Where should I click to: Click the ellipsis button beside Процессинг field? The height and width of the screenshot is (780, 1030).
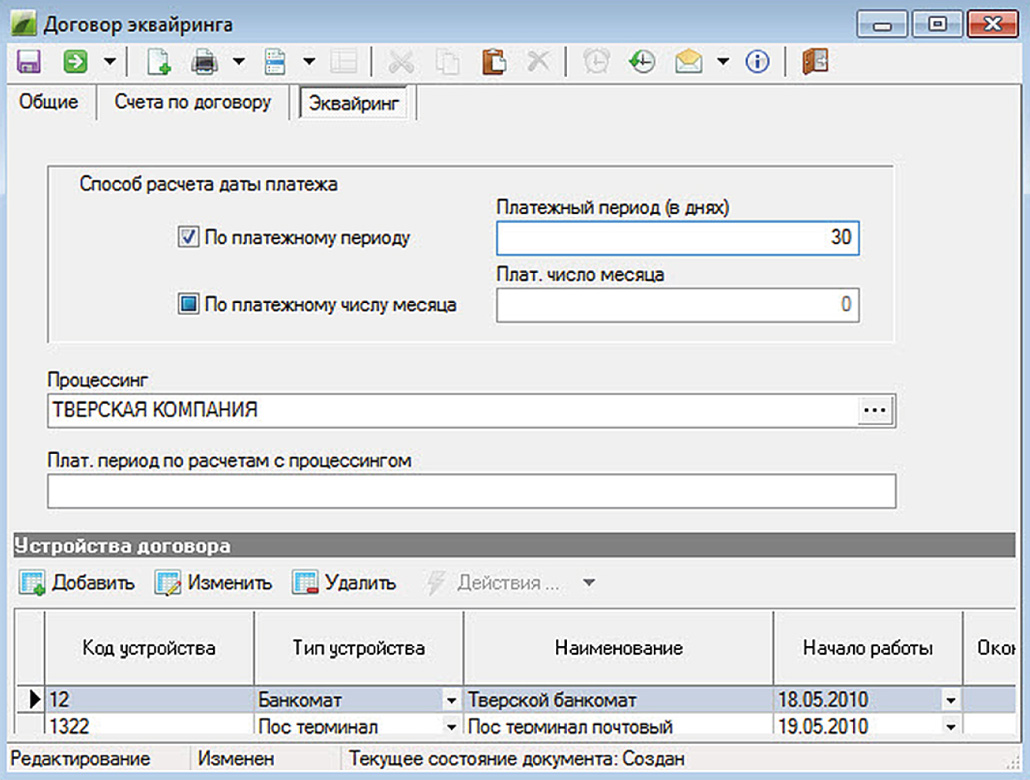pyautogui.click(x=876, y=411)
